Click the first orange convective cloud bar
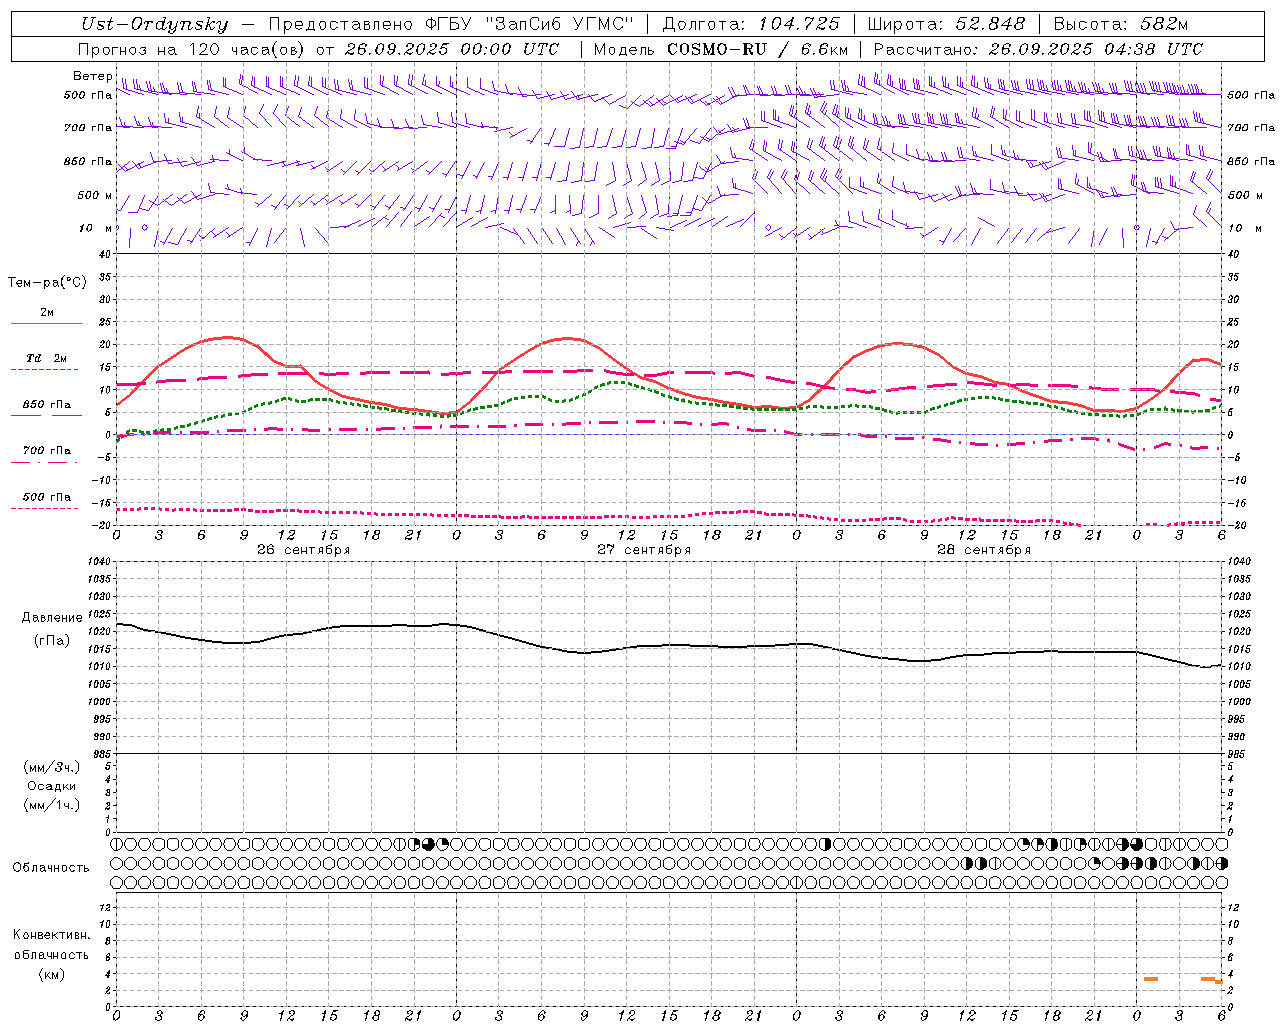Viewport: 1280px width, 1024px height. coord(1151,979)
